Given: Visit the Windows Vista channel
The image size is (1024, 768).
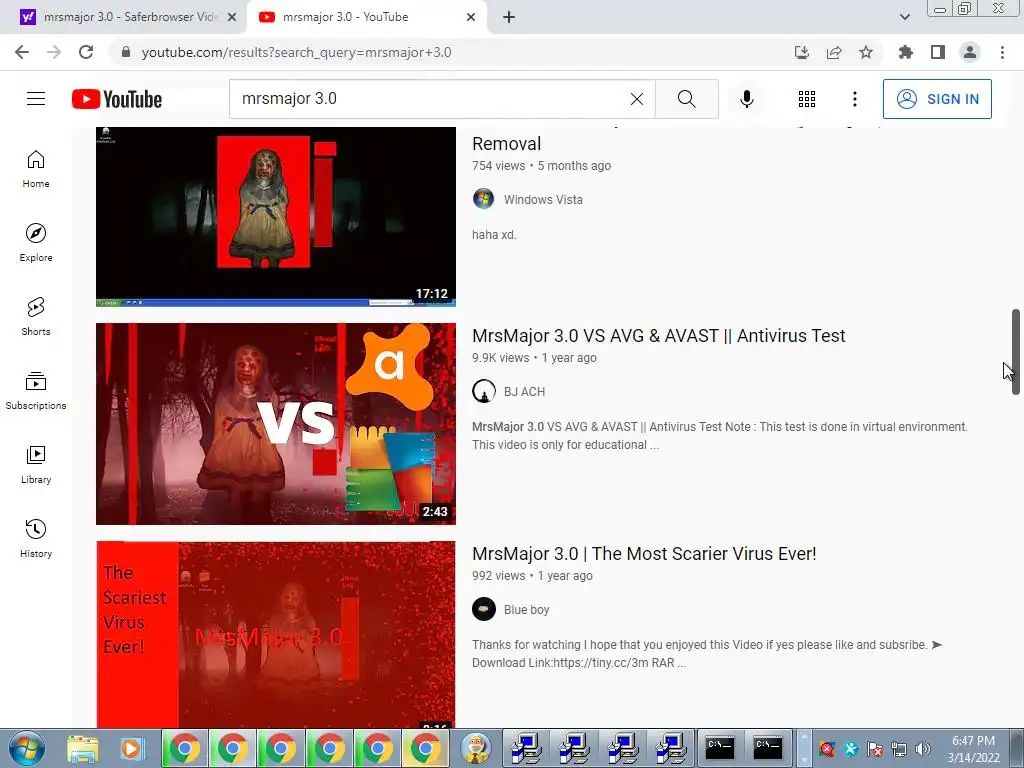Looking at the screenshot, I should click(543, 200).
